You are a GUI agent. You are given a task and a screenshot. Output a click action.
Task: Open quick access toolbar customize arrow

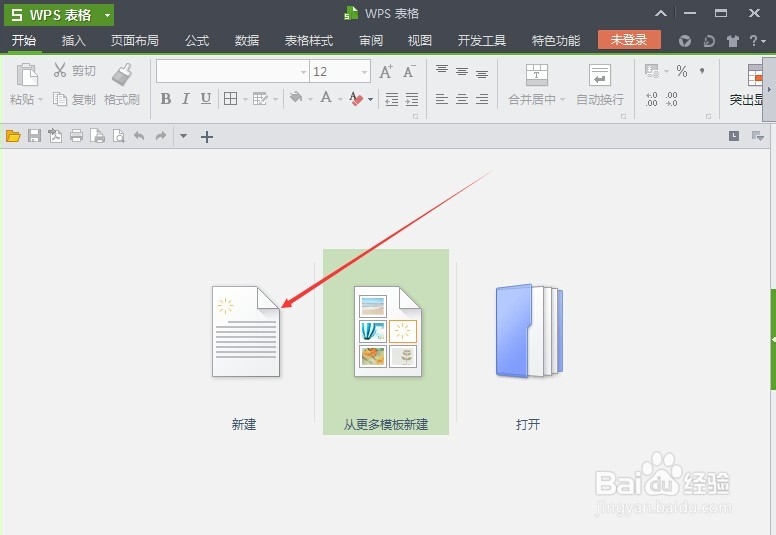coord(183,136)
